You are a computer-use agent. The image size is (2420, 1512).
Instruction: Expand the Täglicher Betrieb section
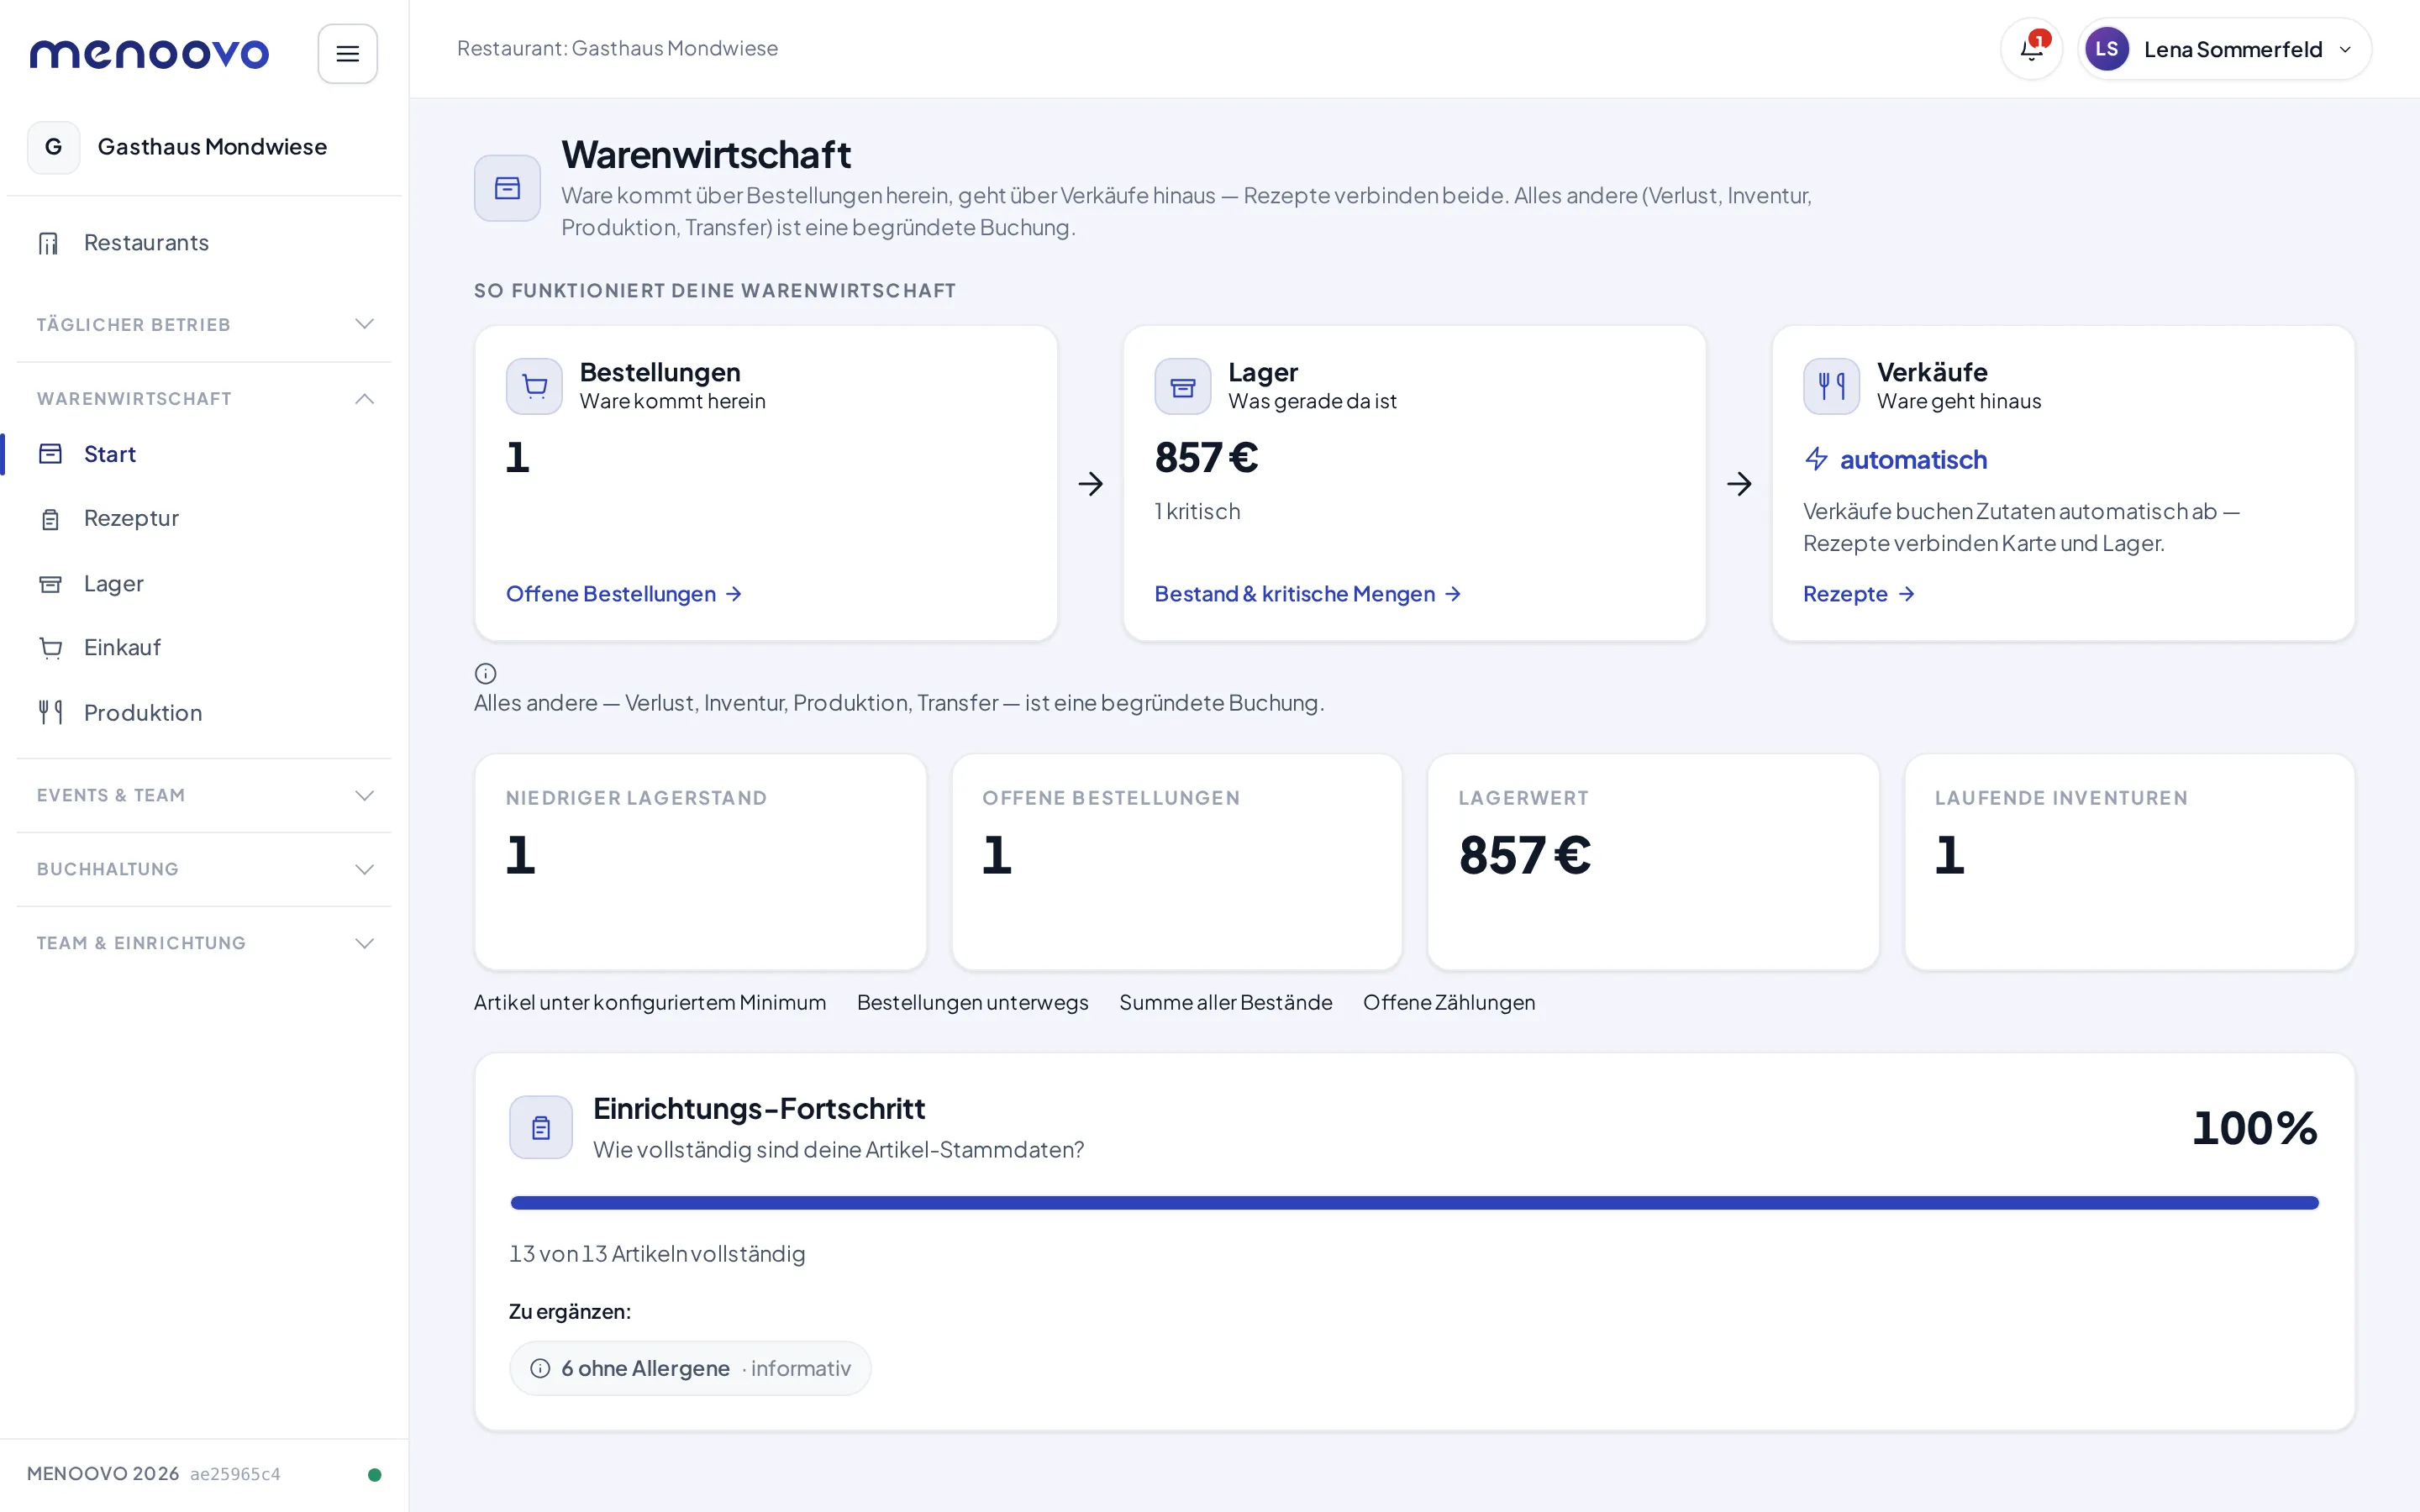(x=204, y=324)
